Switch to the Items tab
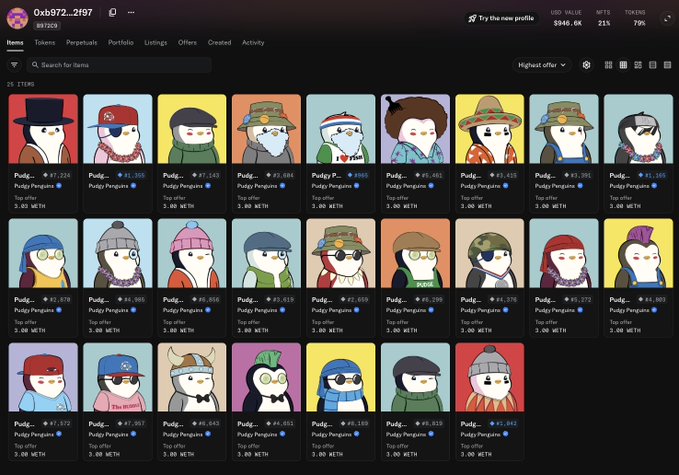Viewport: 679px width, 475px height. [15, 42]
